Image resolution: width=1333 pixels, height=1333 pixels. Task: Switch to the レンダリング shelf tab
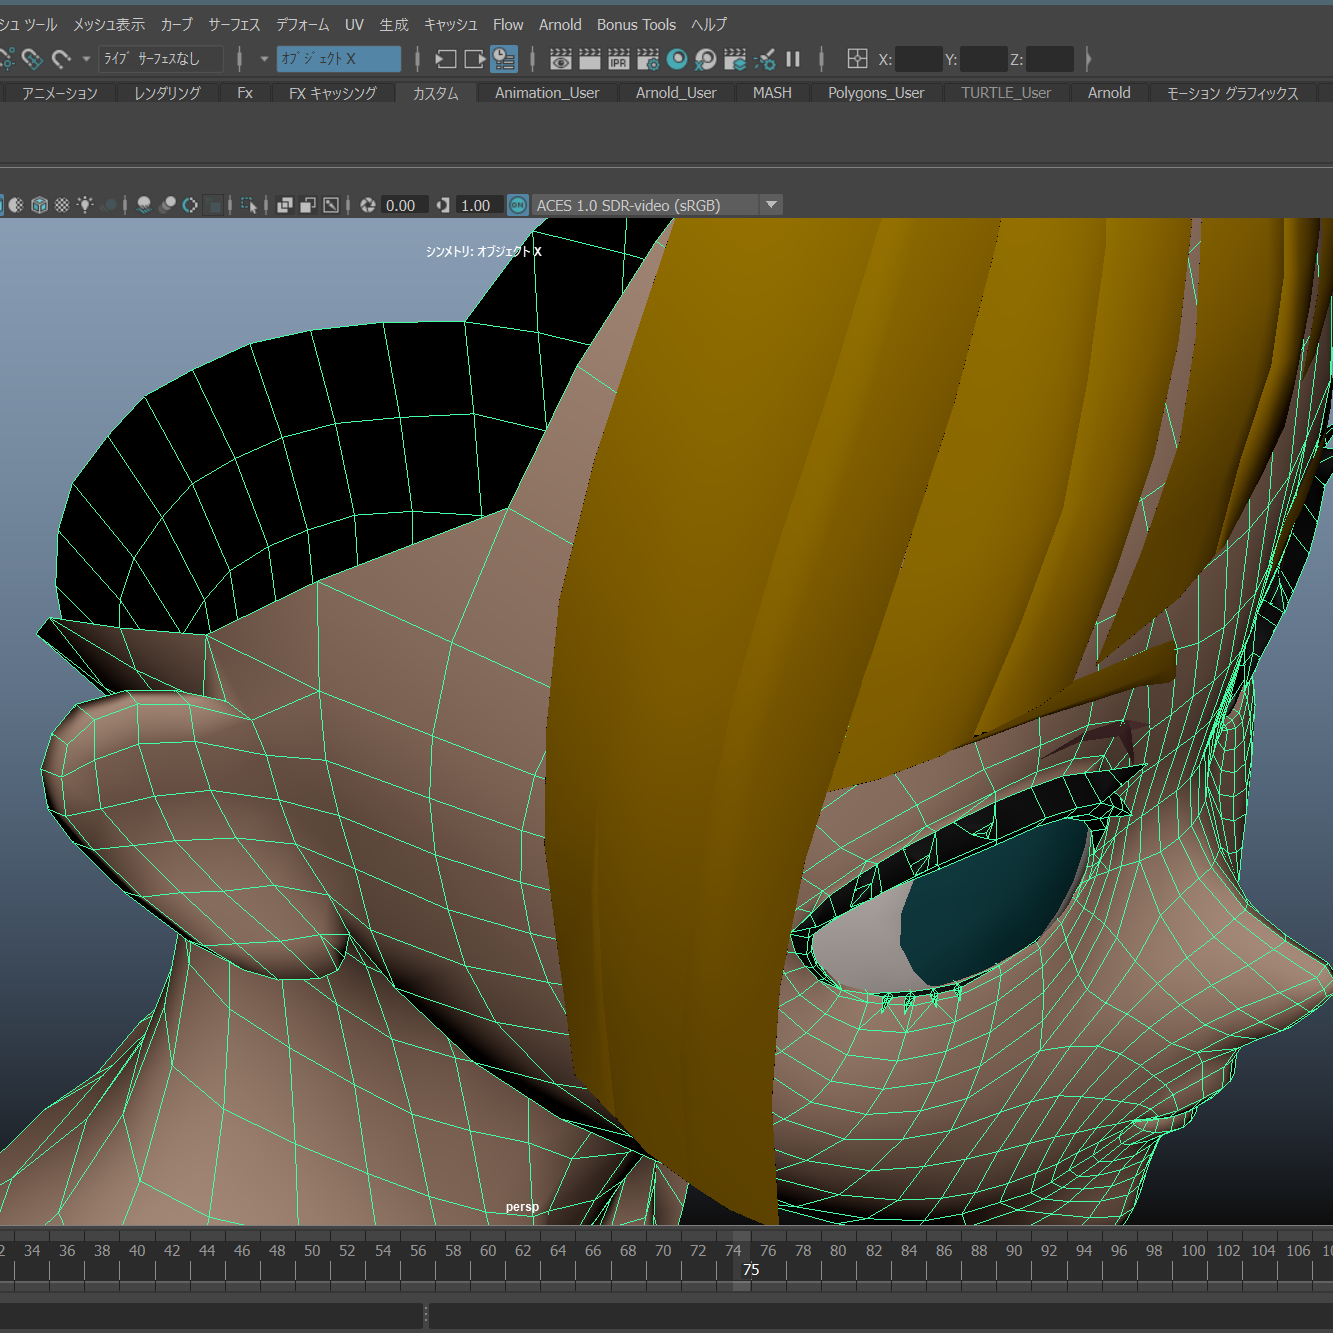click(x=167, y=93)
